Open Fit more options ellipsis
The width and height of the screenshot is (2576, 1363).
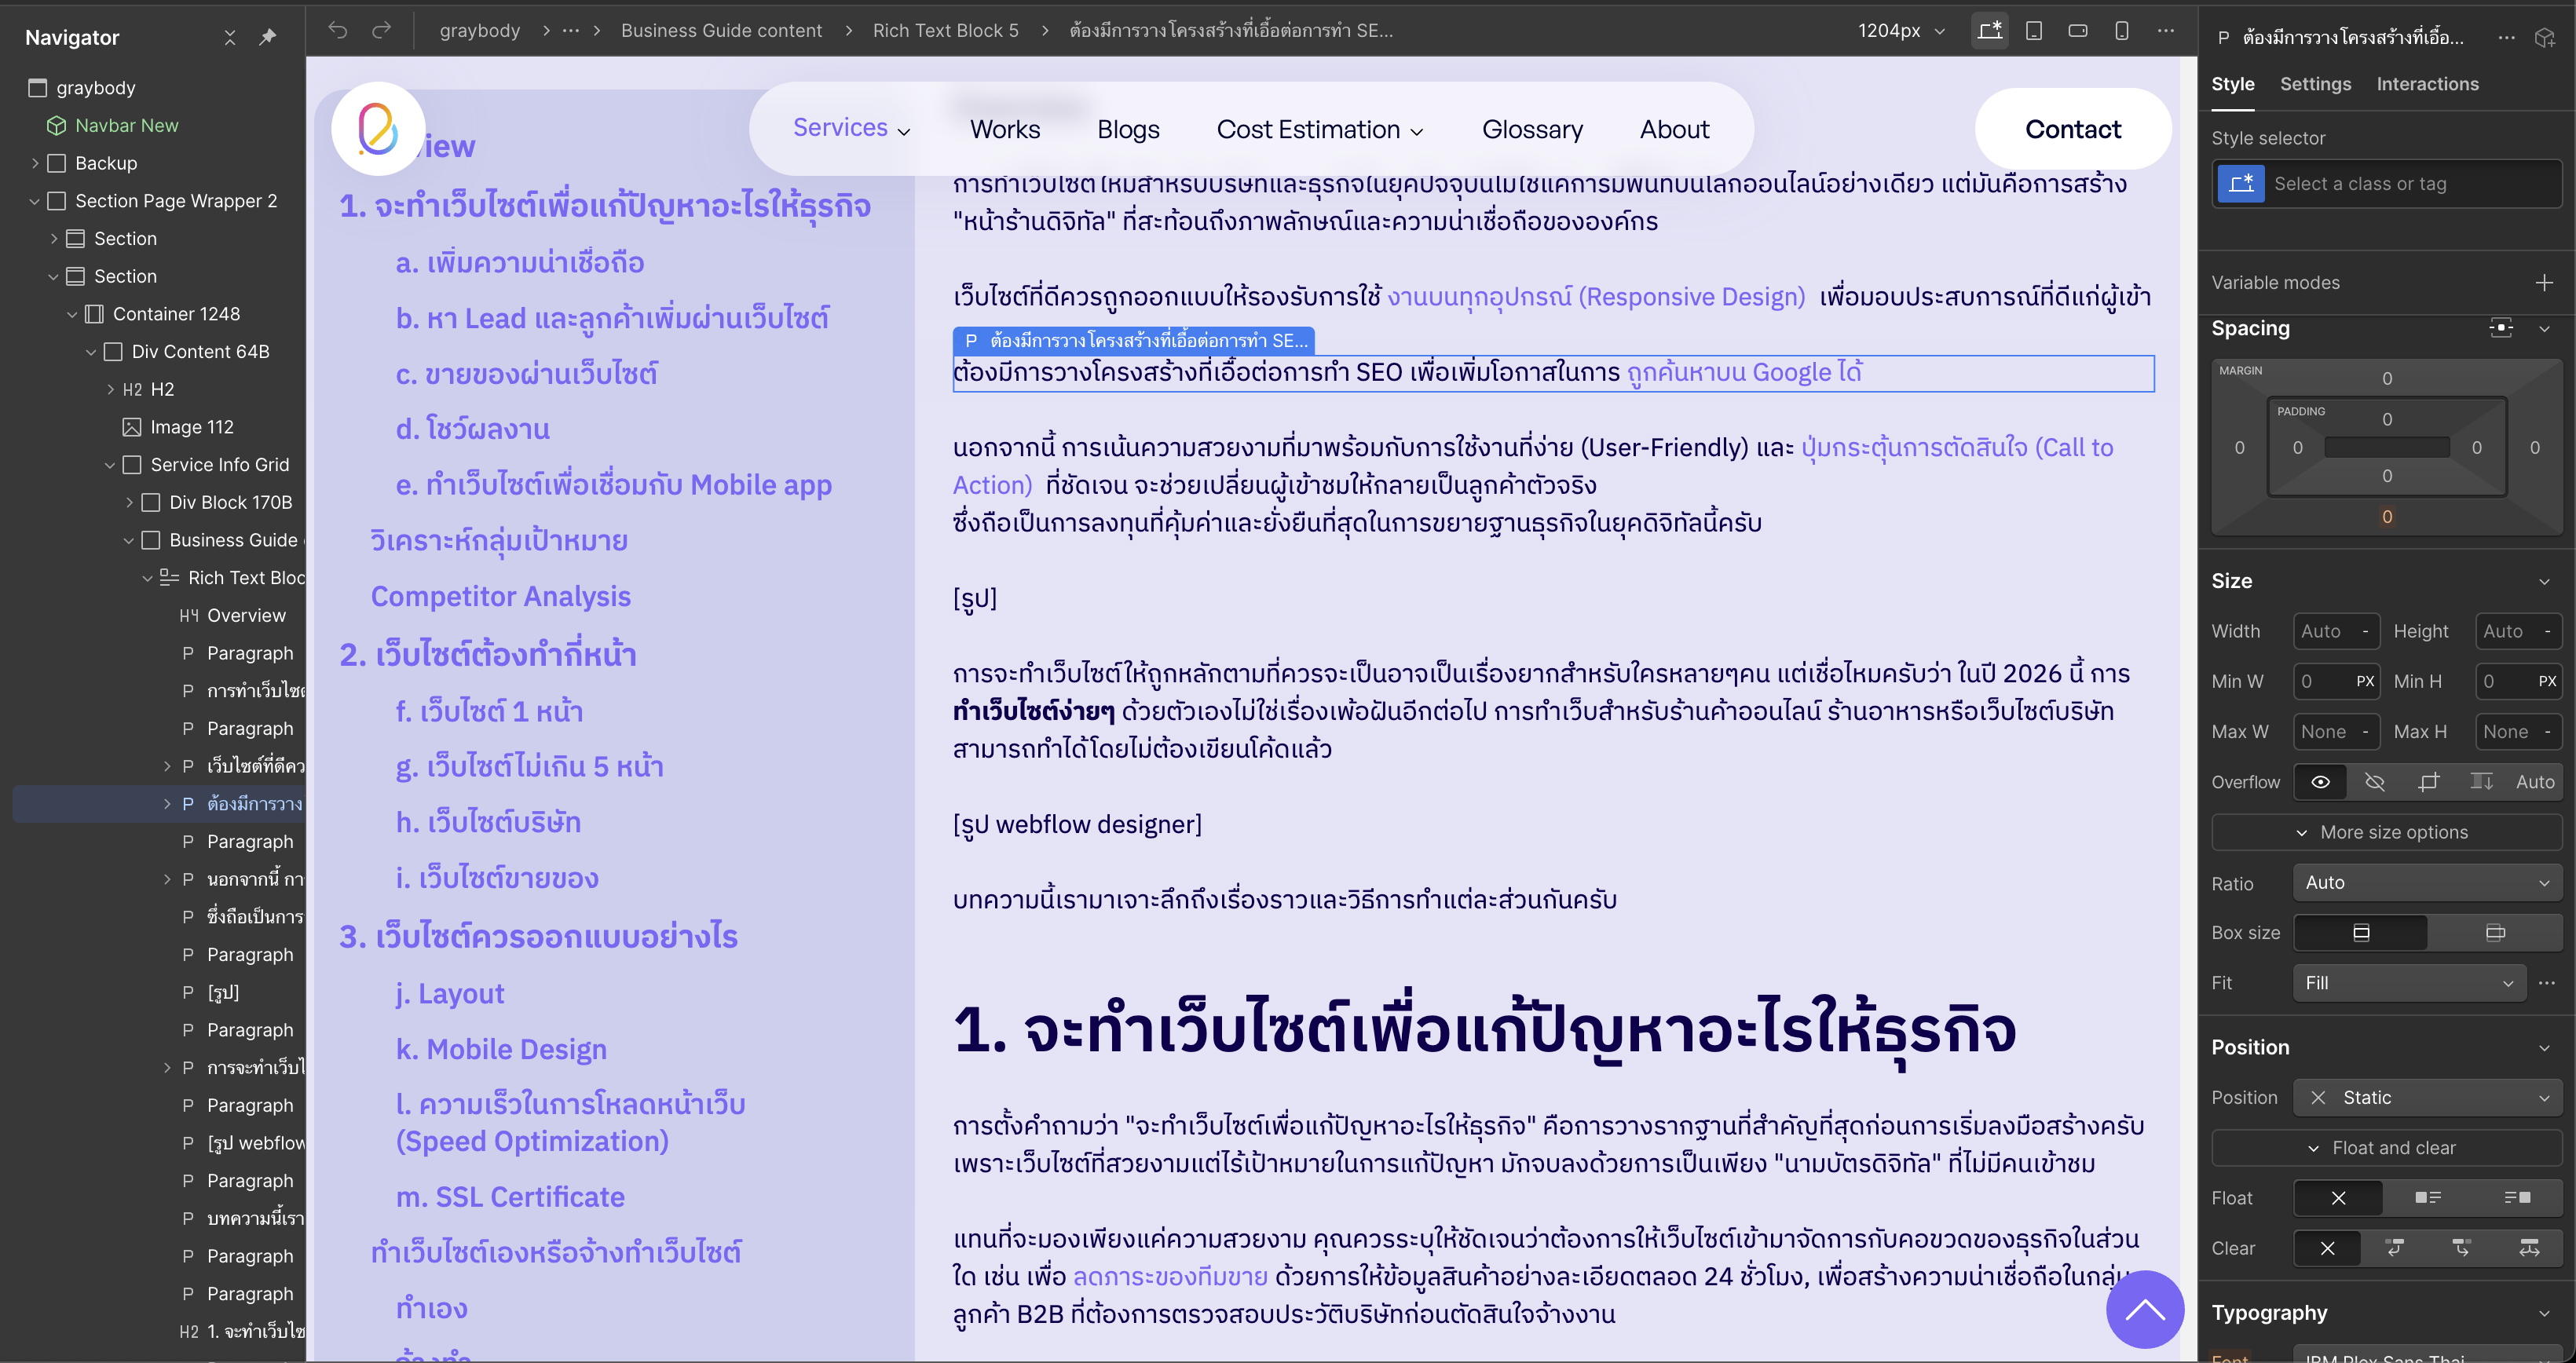click(x=2547, y=983)
